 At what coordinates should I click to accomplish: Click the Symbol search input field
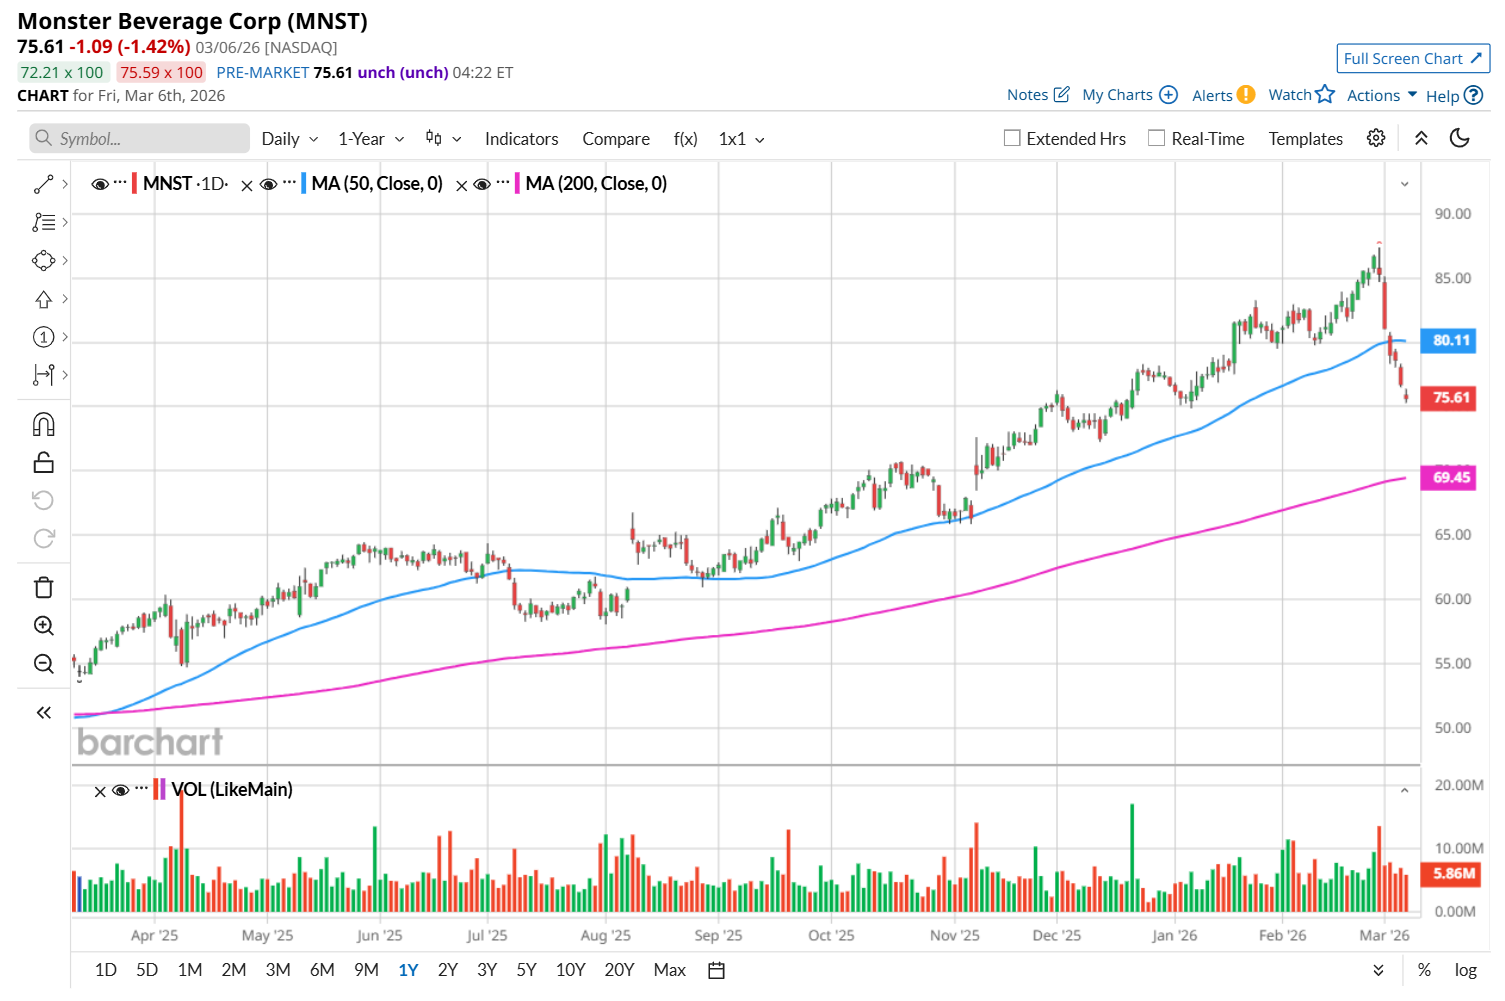point(140,138)
